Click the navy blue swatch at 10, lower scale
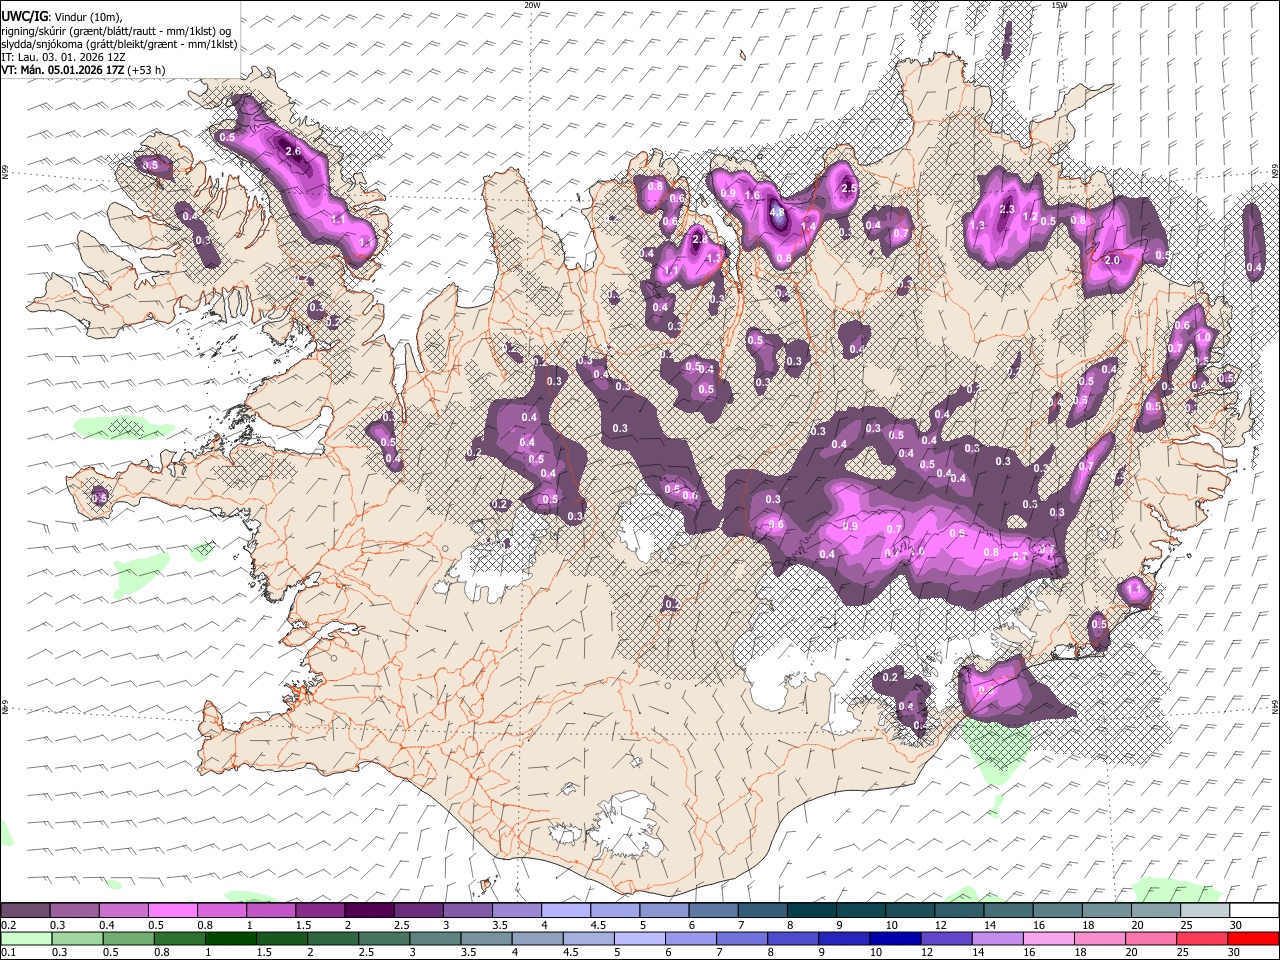 (894, 939)
